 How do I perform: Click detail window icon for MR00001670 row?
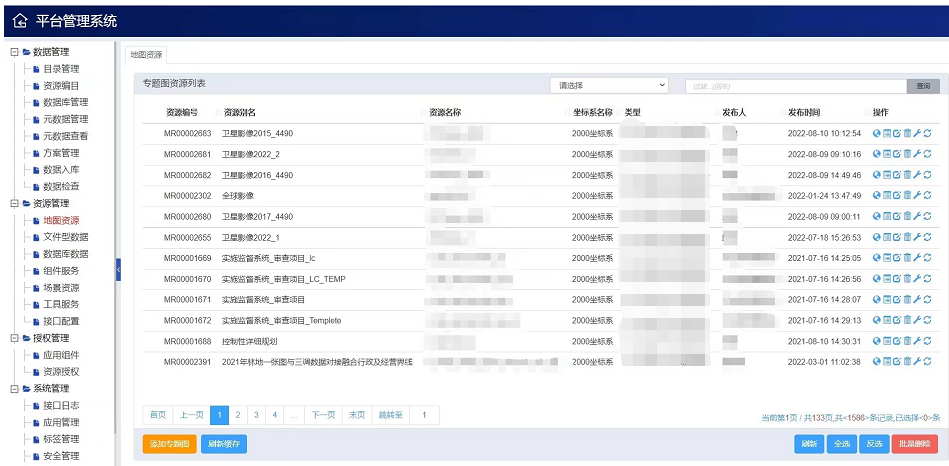tap(887, 278)
